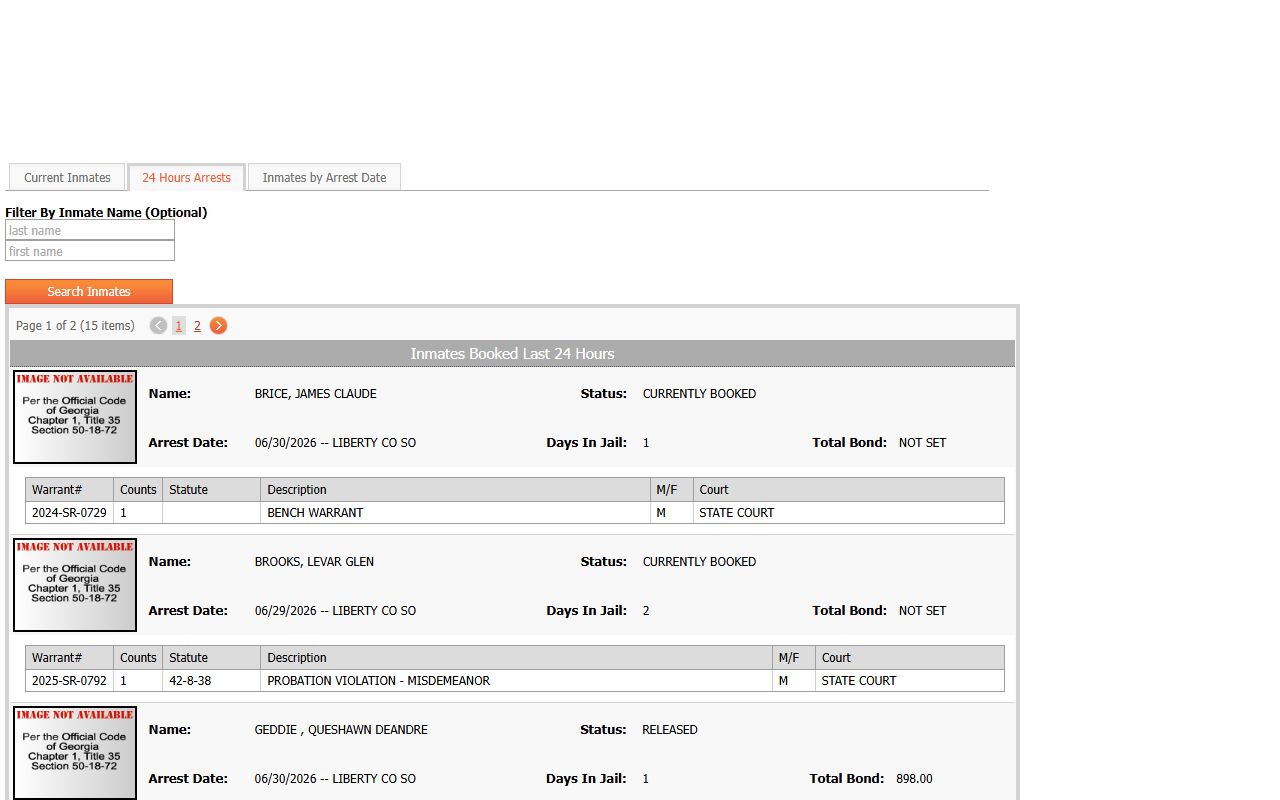
Task: Click PROBATION VIOLATION - MISDEMEANOR description
Action: pyautogui.click(x=378, y=680)
